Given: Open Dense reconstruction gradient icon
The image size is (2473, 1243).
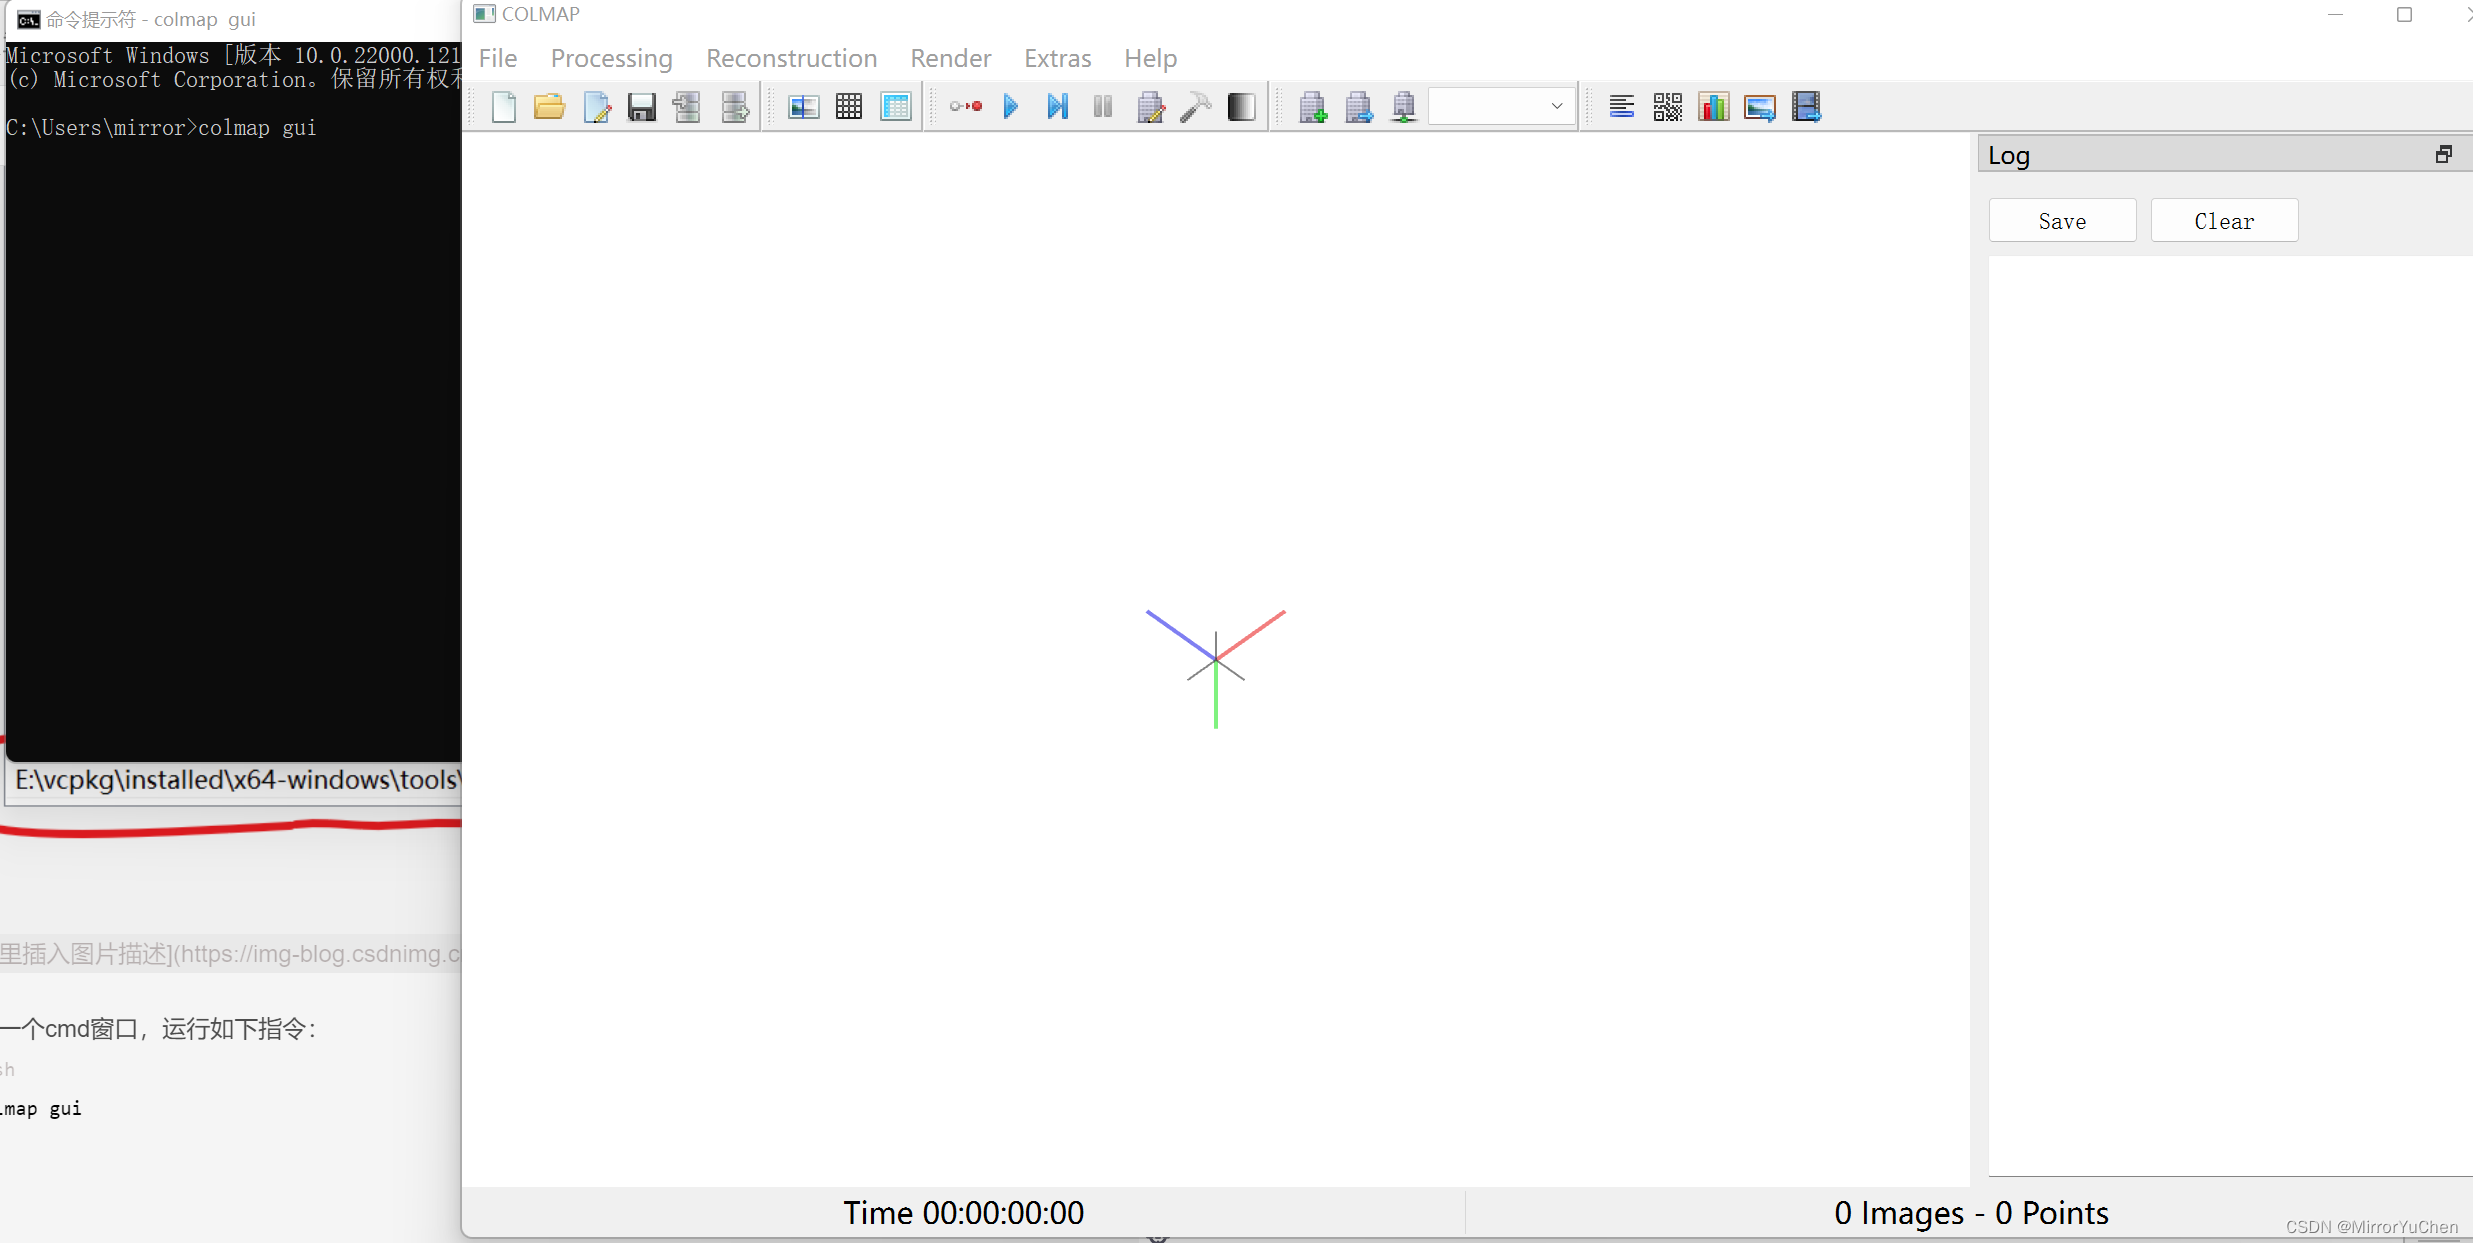Looking at the screenshot, I should tap(1241, 107).
